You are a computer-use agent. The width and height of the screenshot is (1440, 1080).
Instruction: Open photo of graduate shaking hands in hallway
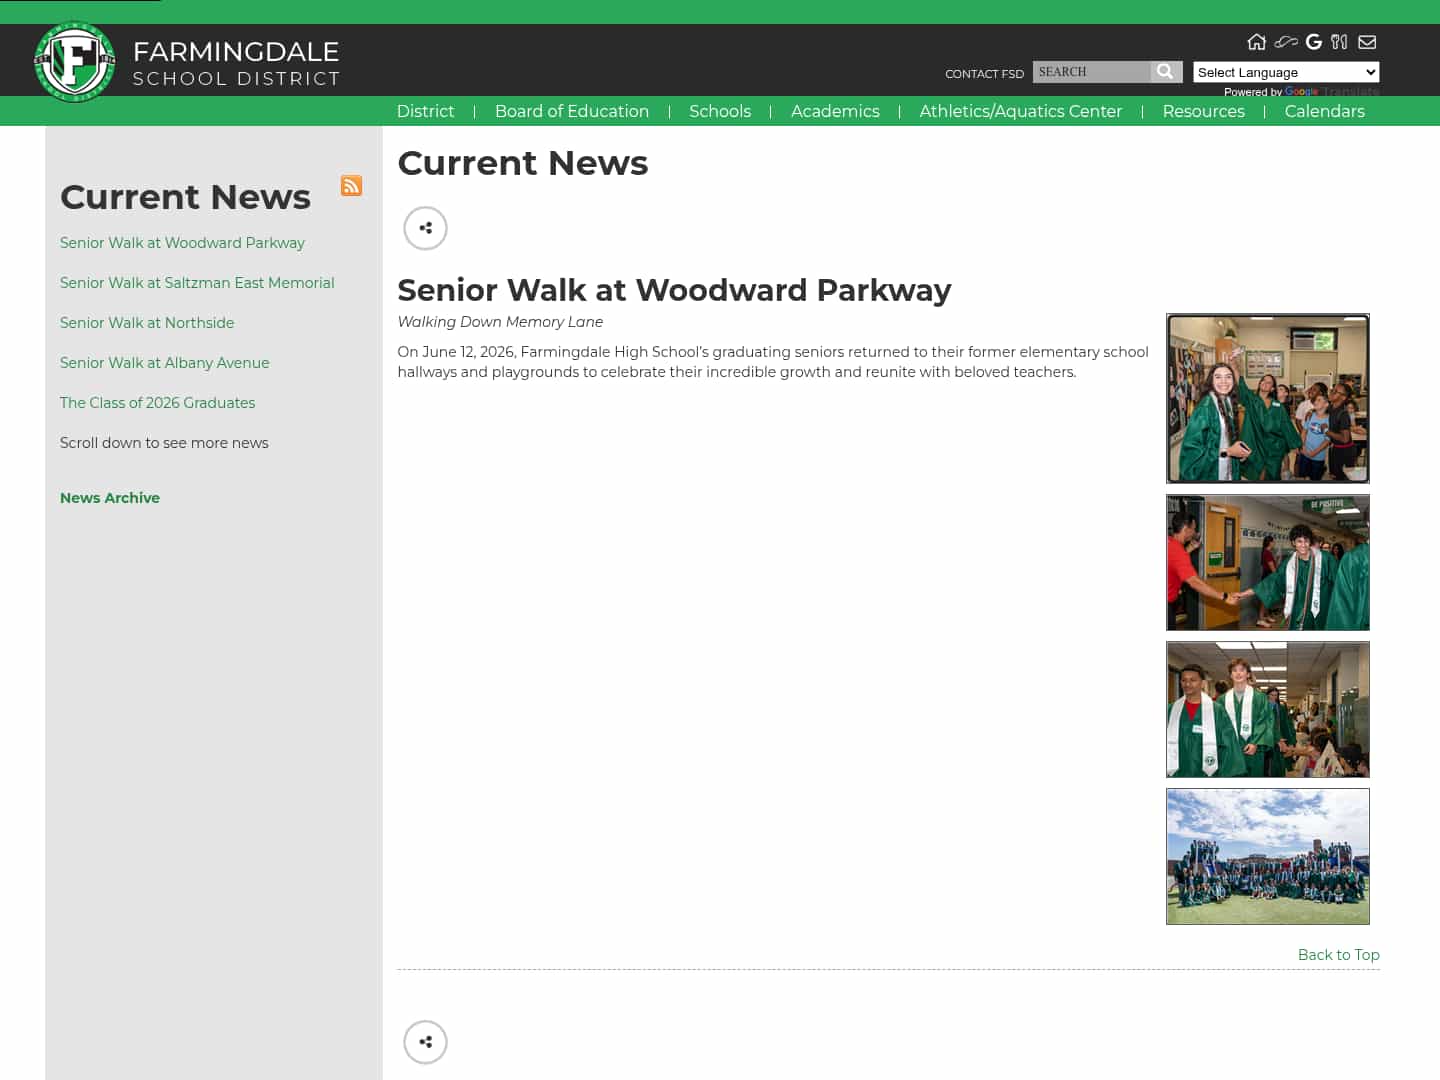pos(1268,563)
